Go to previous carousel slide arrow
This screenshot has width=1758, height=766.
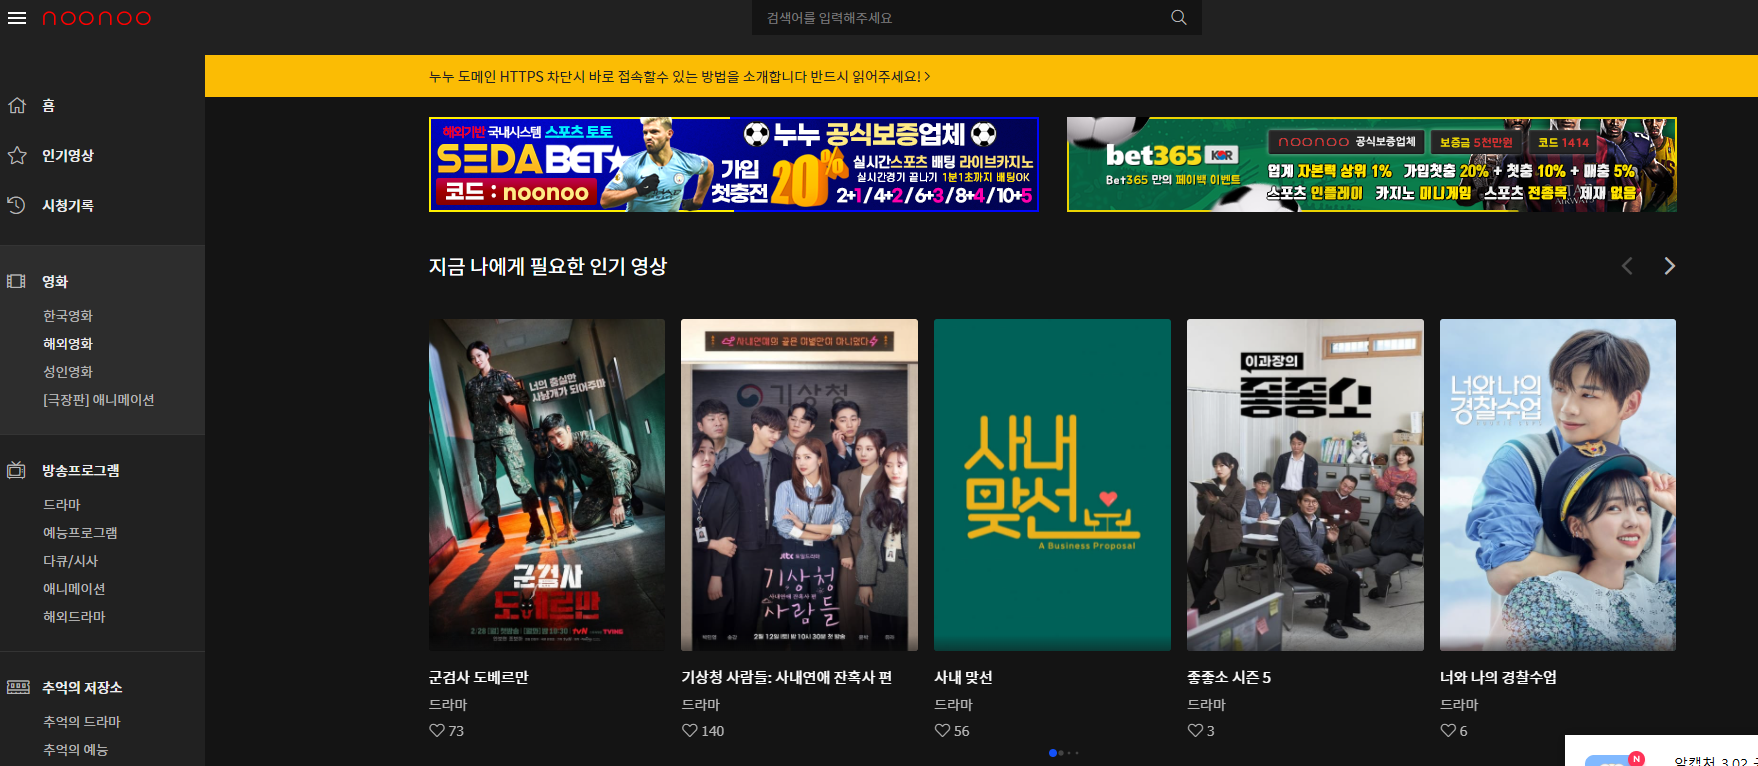point(1627,266)
